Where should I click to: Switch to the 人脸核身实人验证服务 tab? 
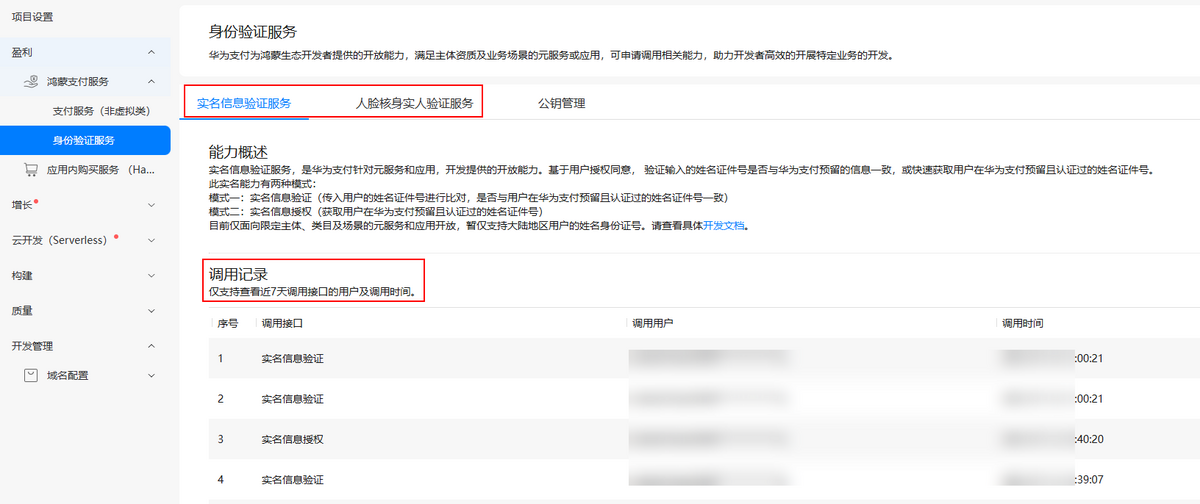(x=414, y=103)
